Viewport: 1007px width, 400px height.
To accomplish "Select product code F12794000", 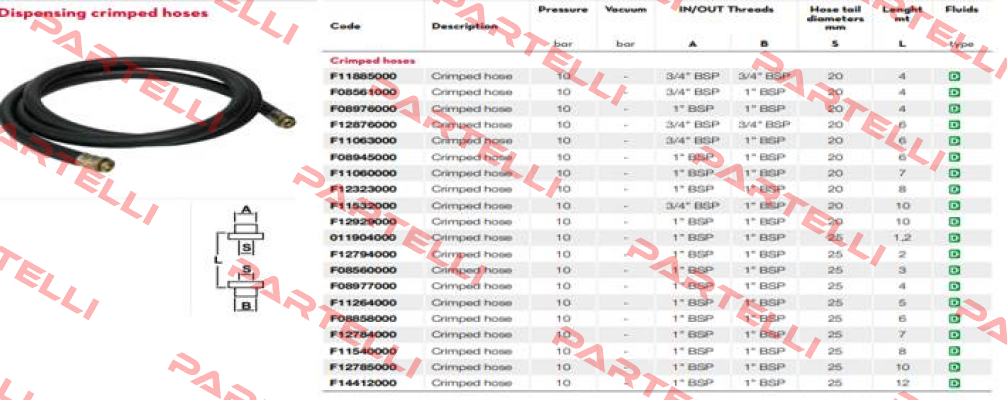I will (363, 254).
